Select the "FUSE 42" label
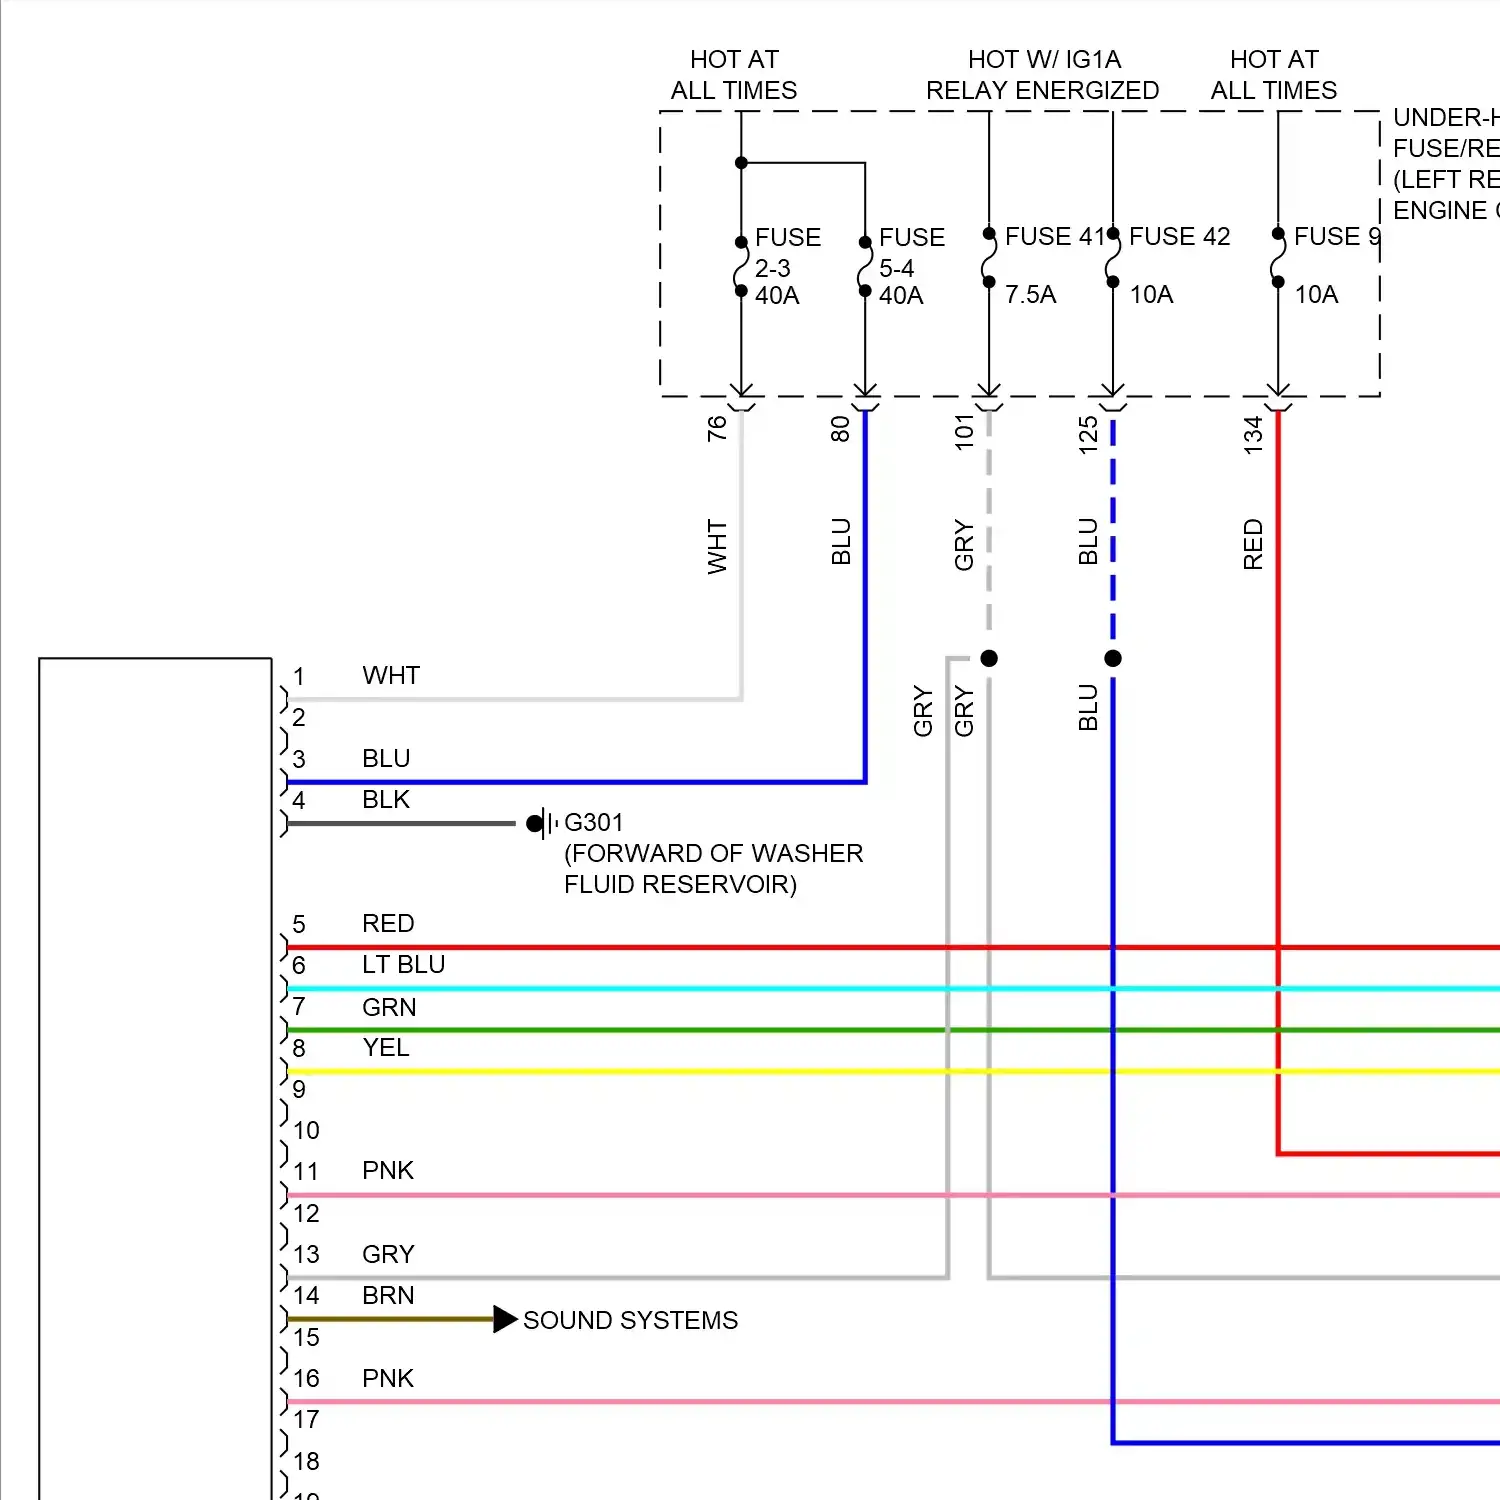 pos(1180,236)
